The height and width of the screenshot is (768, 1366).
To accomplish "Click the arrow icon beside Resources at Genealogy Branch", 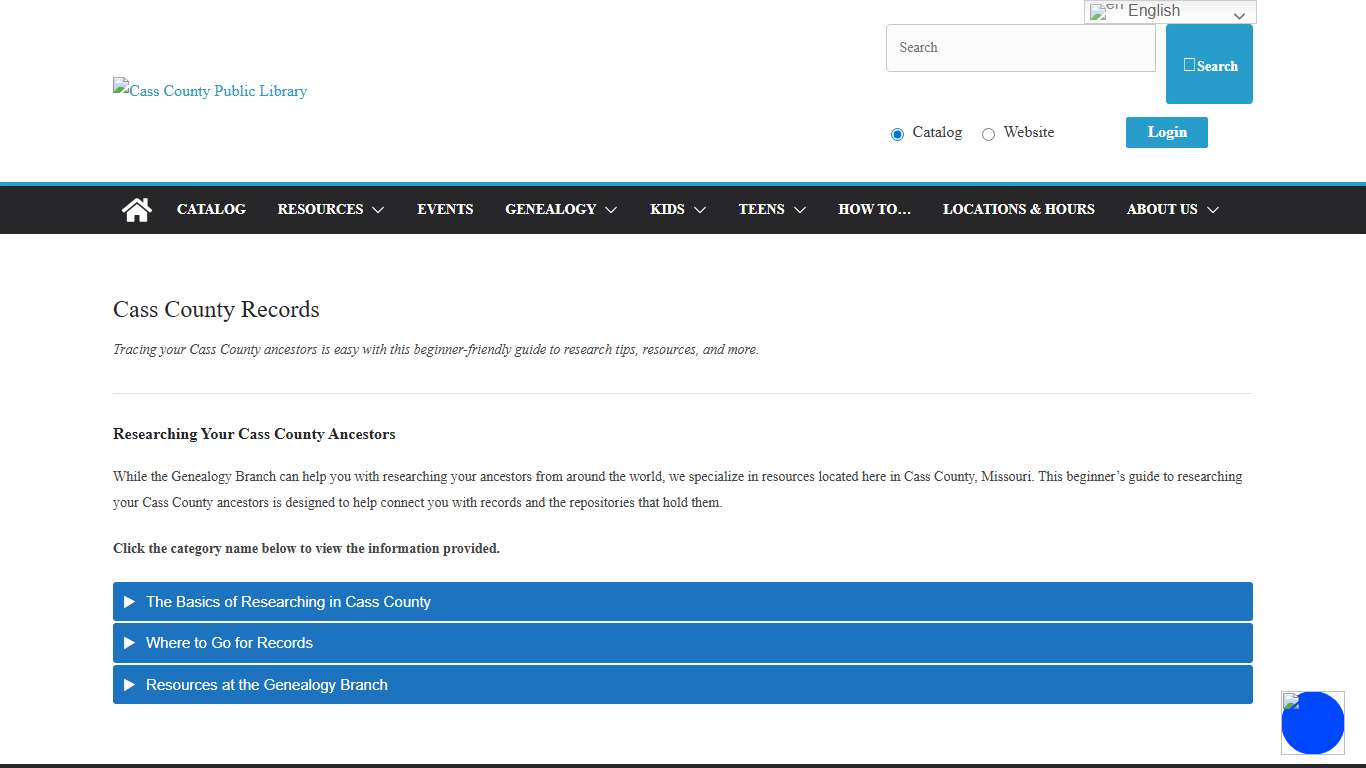I will (130, 684).
